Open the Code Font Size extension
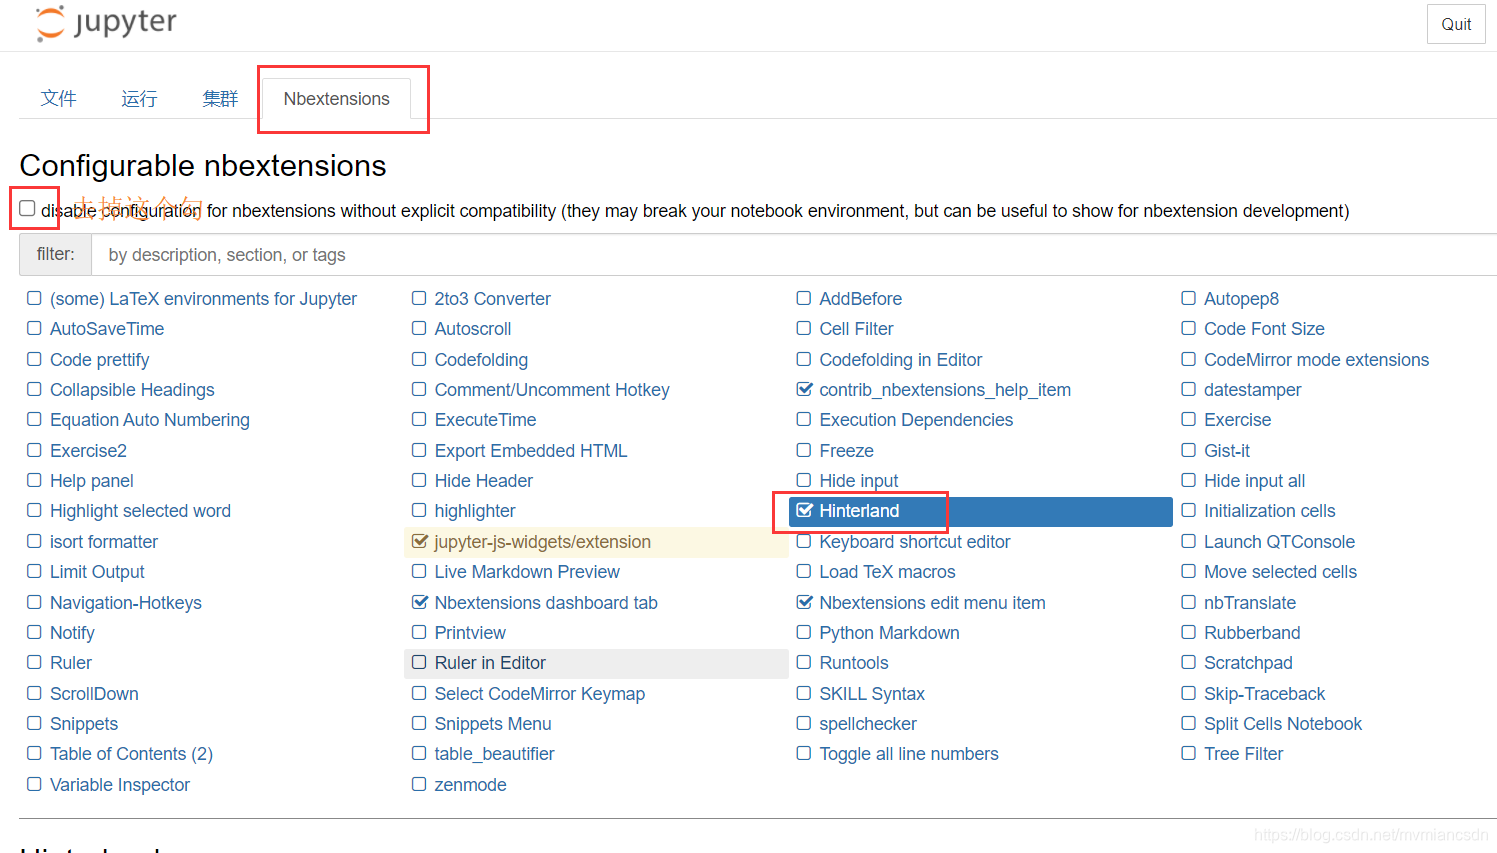Image resolution: width=1497 pixels, height=853 pixels. [1264, 329]
